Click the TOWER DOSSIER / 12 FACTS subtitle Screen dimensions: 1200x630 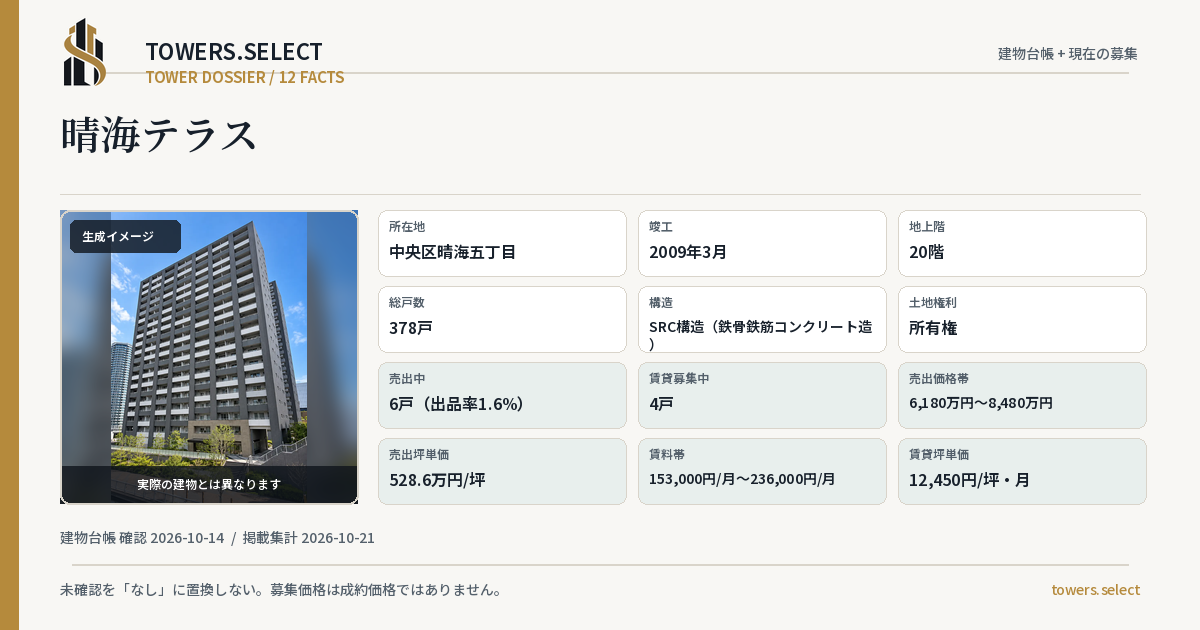[245, 77]
